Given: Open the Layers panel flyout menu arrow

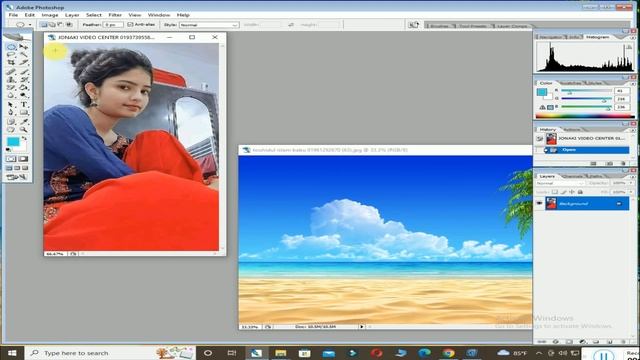Looking at the screenshot, I should tap(632, 176).
